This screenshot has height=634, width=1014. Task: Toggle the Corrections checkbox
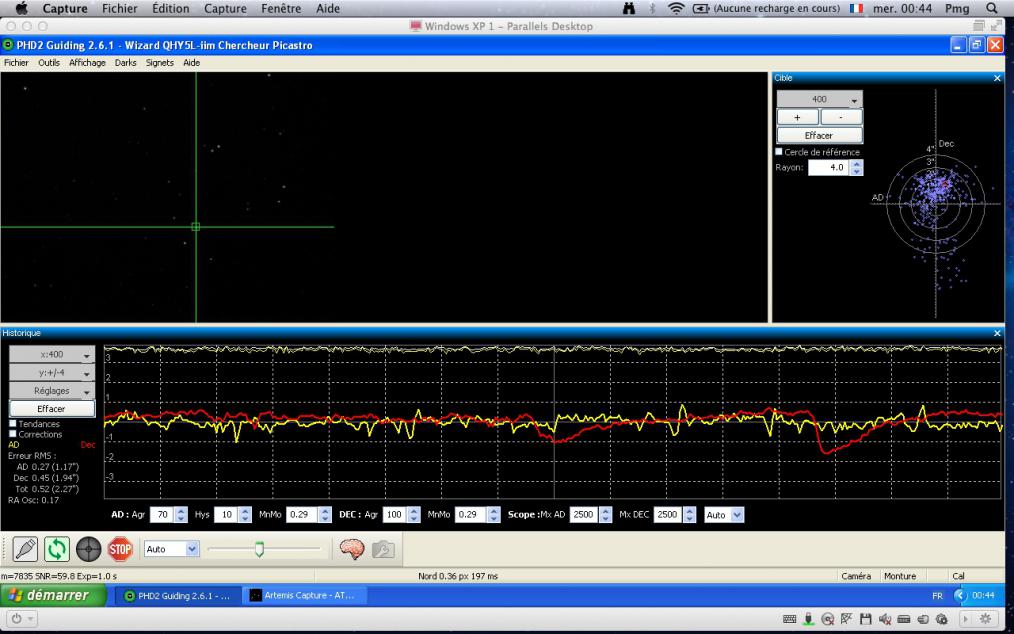[x=13, y=434]
